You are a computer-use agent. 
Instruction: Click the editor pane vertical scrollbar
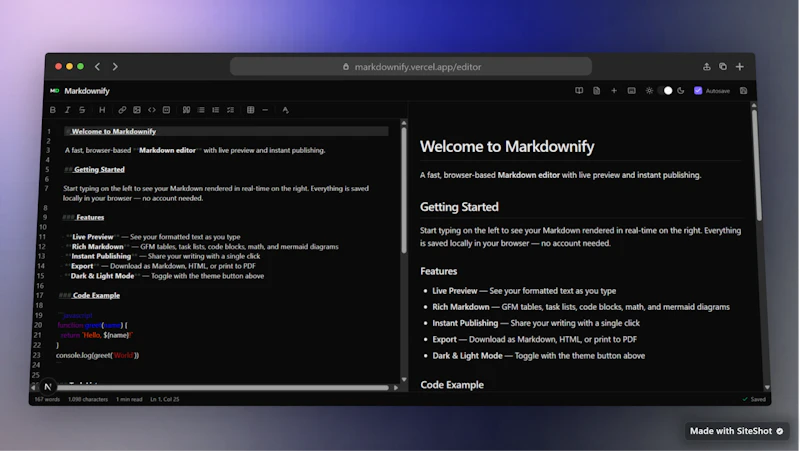pyautogui.click(x=404, y=189)
